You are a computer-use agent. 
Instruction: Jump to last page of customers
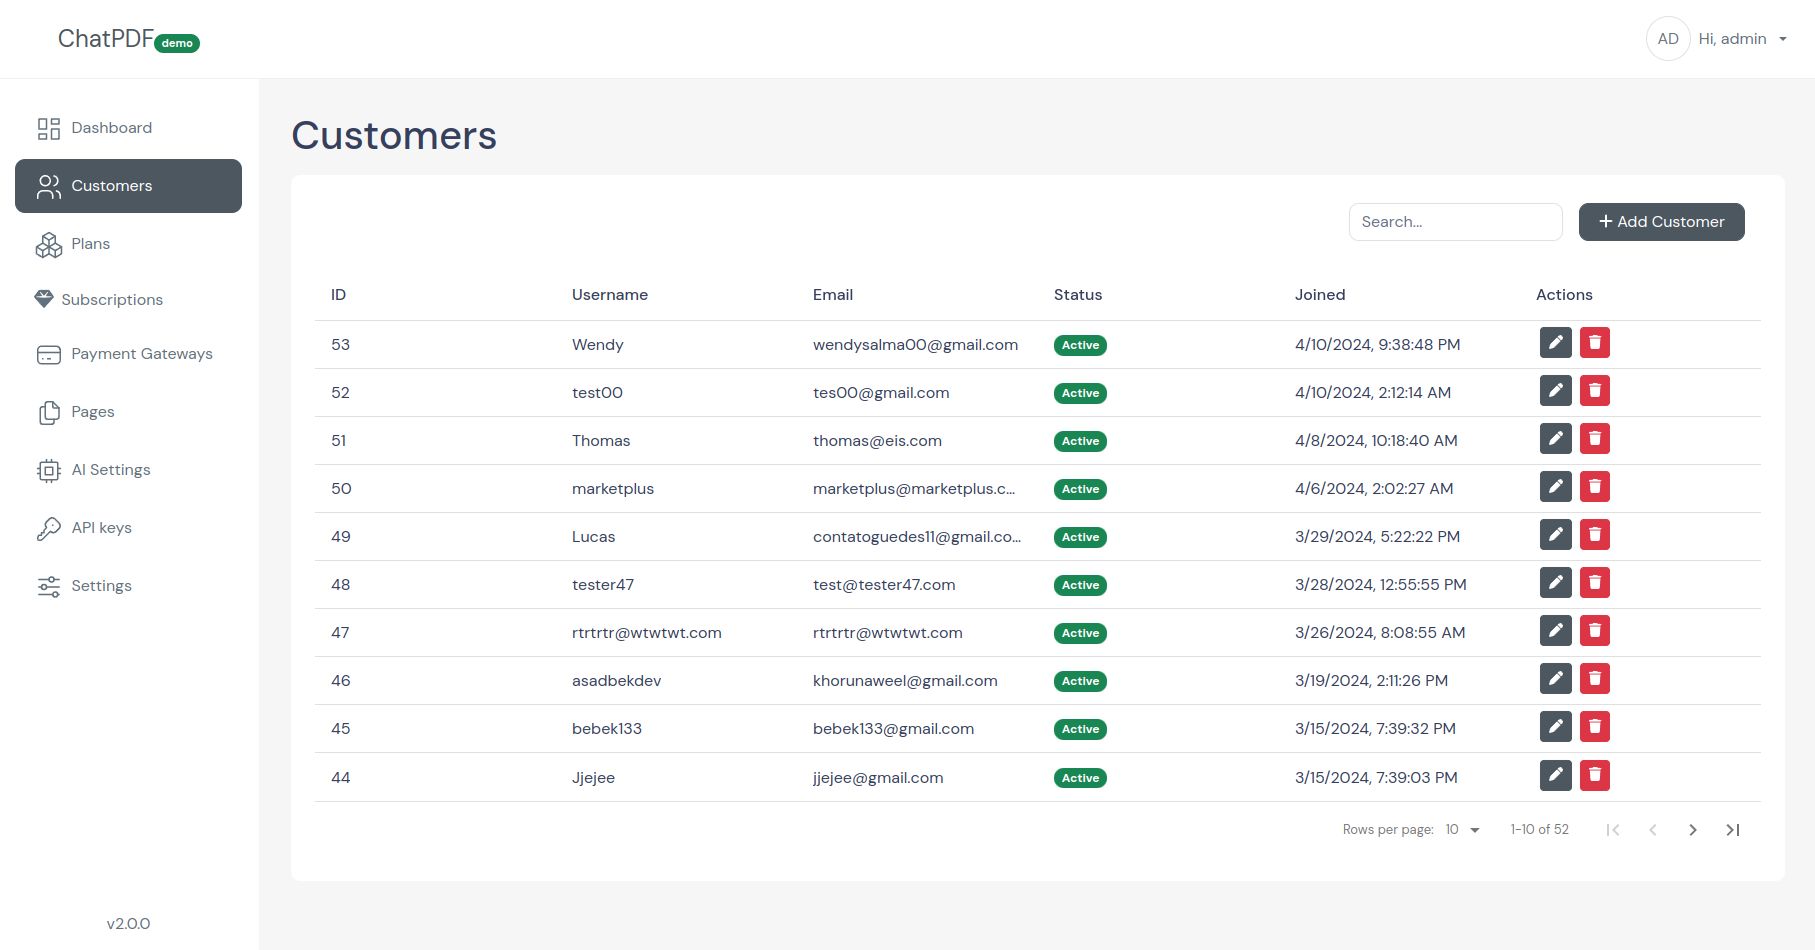point(1732,830)
